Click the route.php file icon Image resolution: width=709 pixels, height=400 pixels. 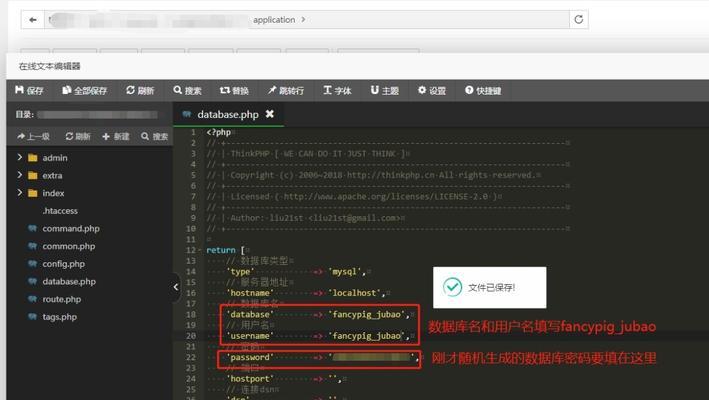click(32, 299)
